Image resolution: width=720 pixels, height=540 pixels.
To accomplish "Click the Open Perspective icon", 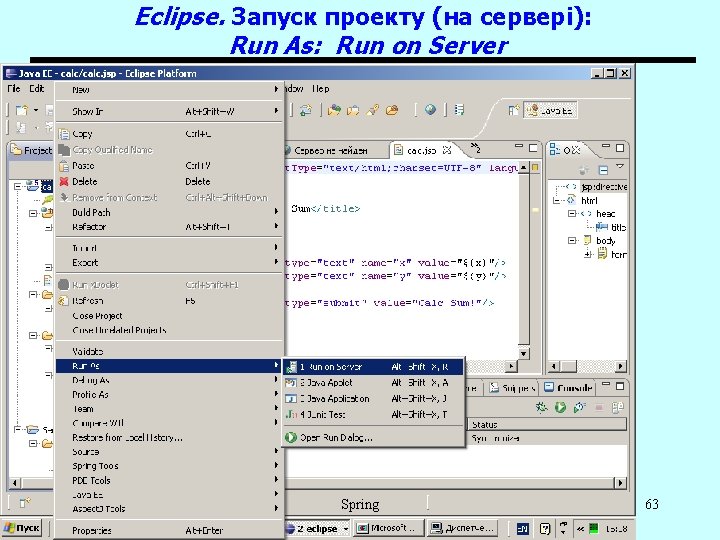I will (513, 110).
